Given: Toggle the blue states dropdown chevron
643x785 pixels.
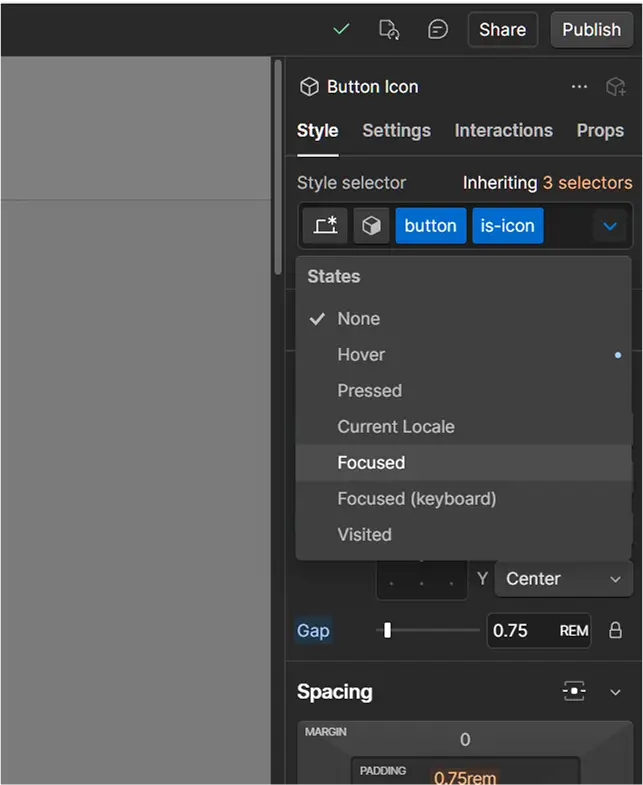Looking at the screenshot, I should (609, 226).
